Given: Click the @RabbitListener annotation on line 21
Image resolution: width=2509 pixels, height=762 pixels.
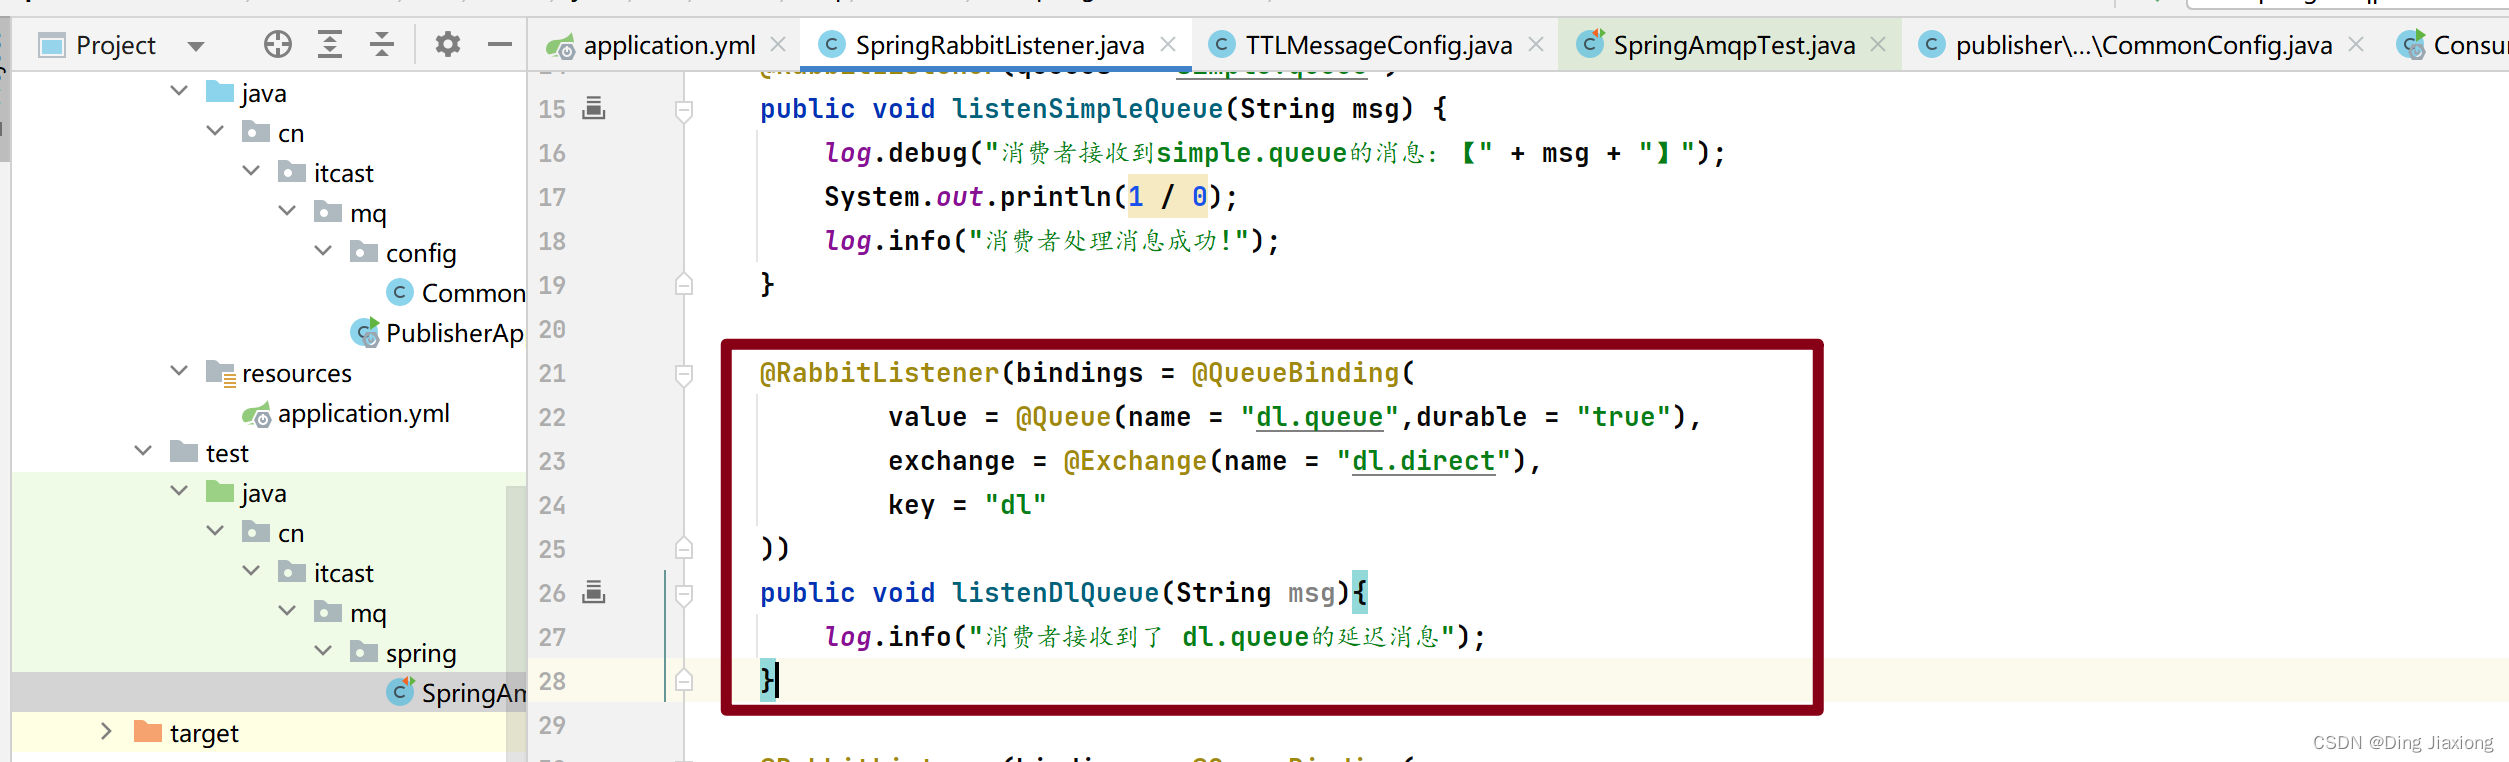Looking at the screenshot, I should click(879, 373).
